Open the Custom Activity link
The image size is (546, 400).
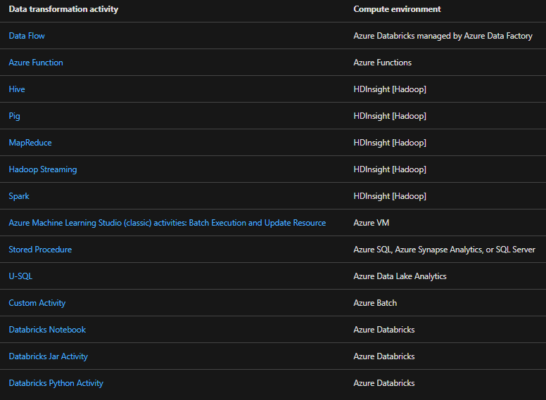tap(37, 303)
